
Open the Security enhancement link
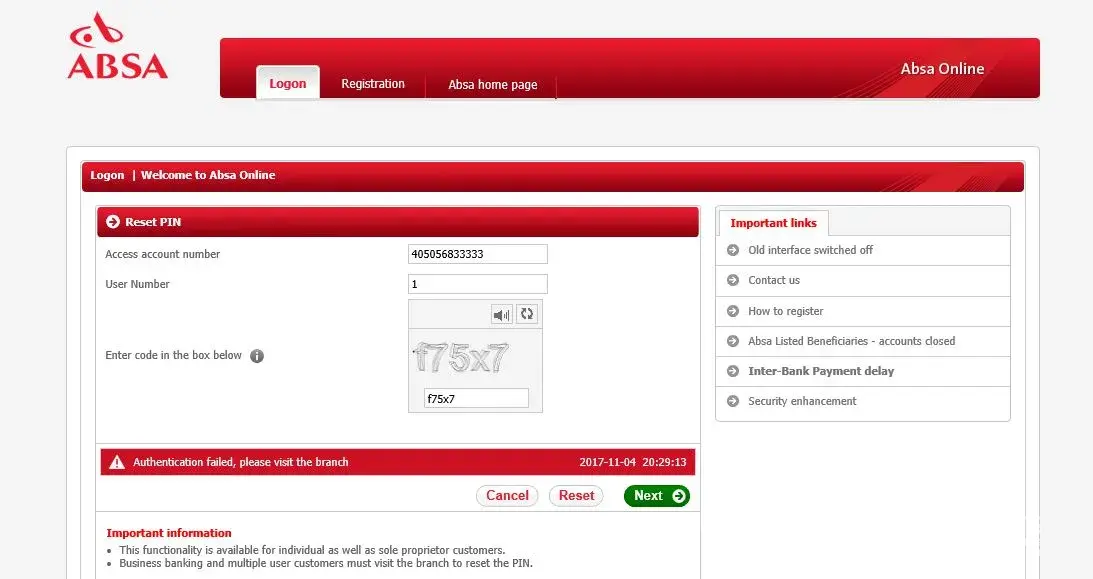click(802, 401)
